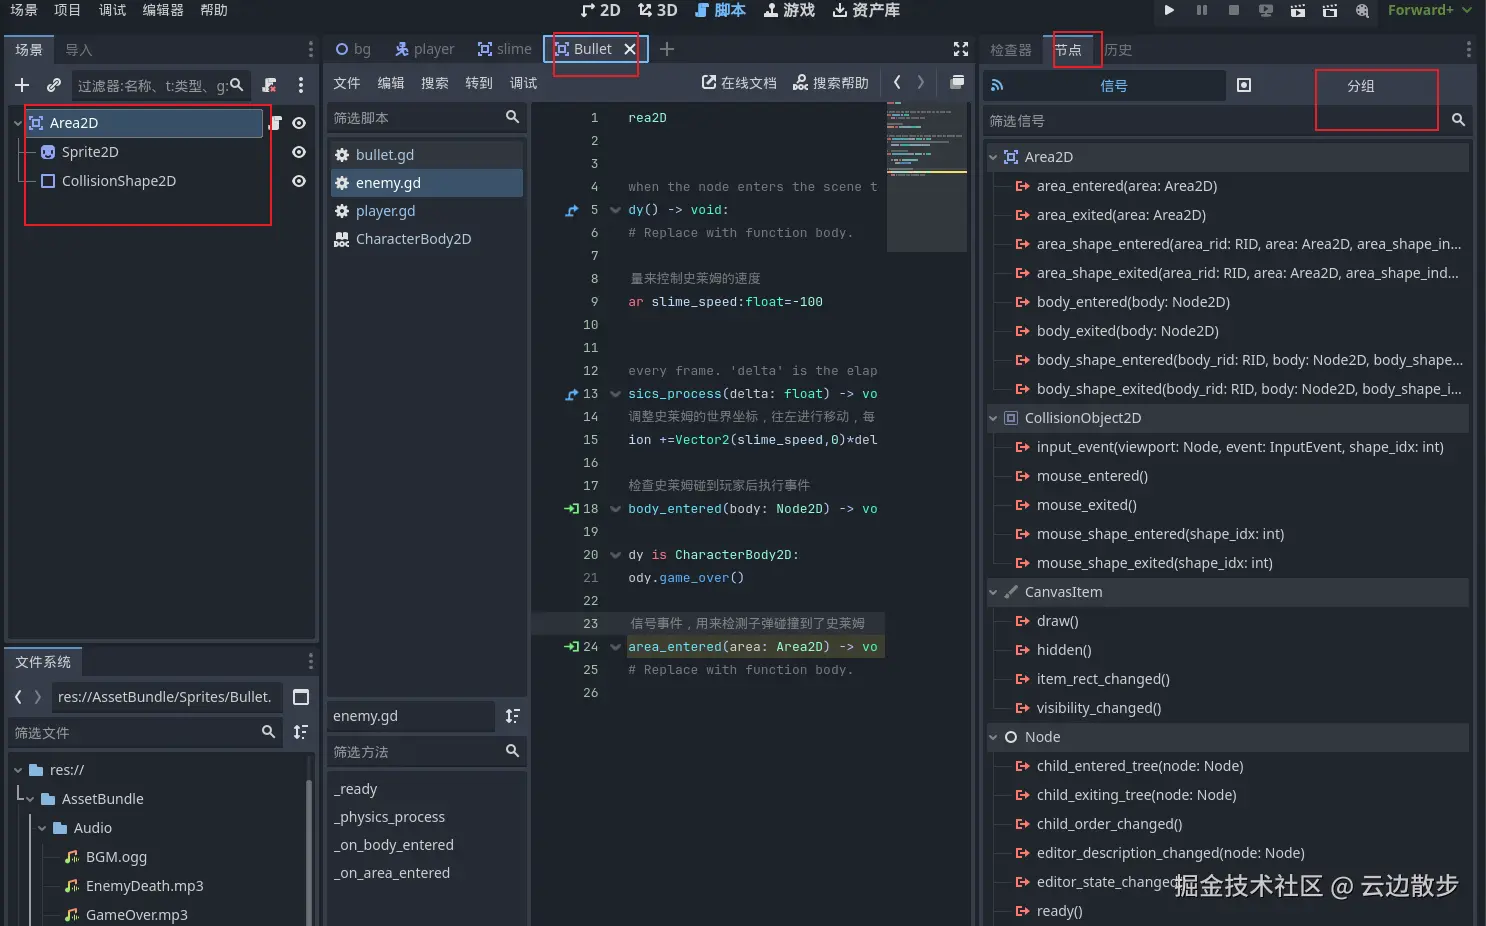Toggle visibility of Area2D node
The width and height of the screenshot is (1486, 926).
pyautogui.click(x=299, y=123)
